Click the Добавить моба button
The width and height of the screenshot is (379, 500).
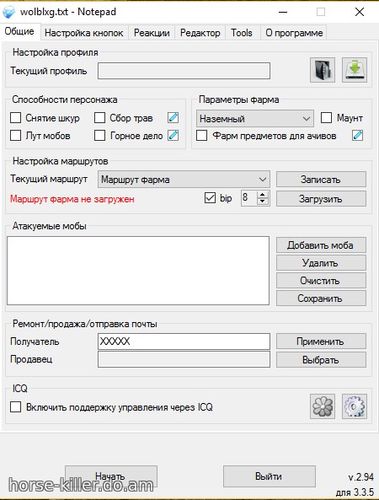click(321, 245)
